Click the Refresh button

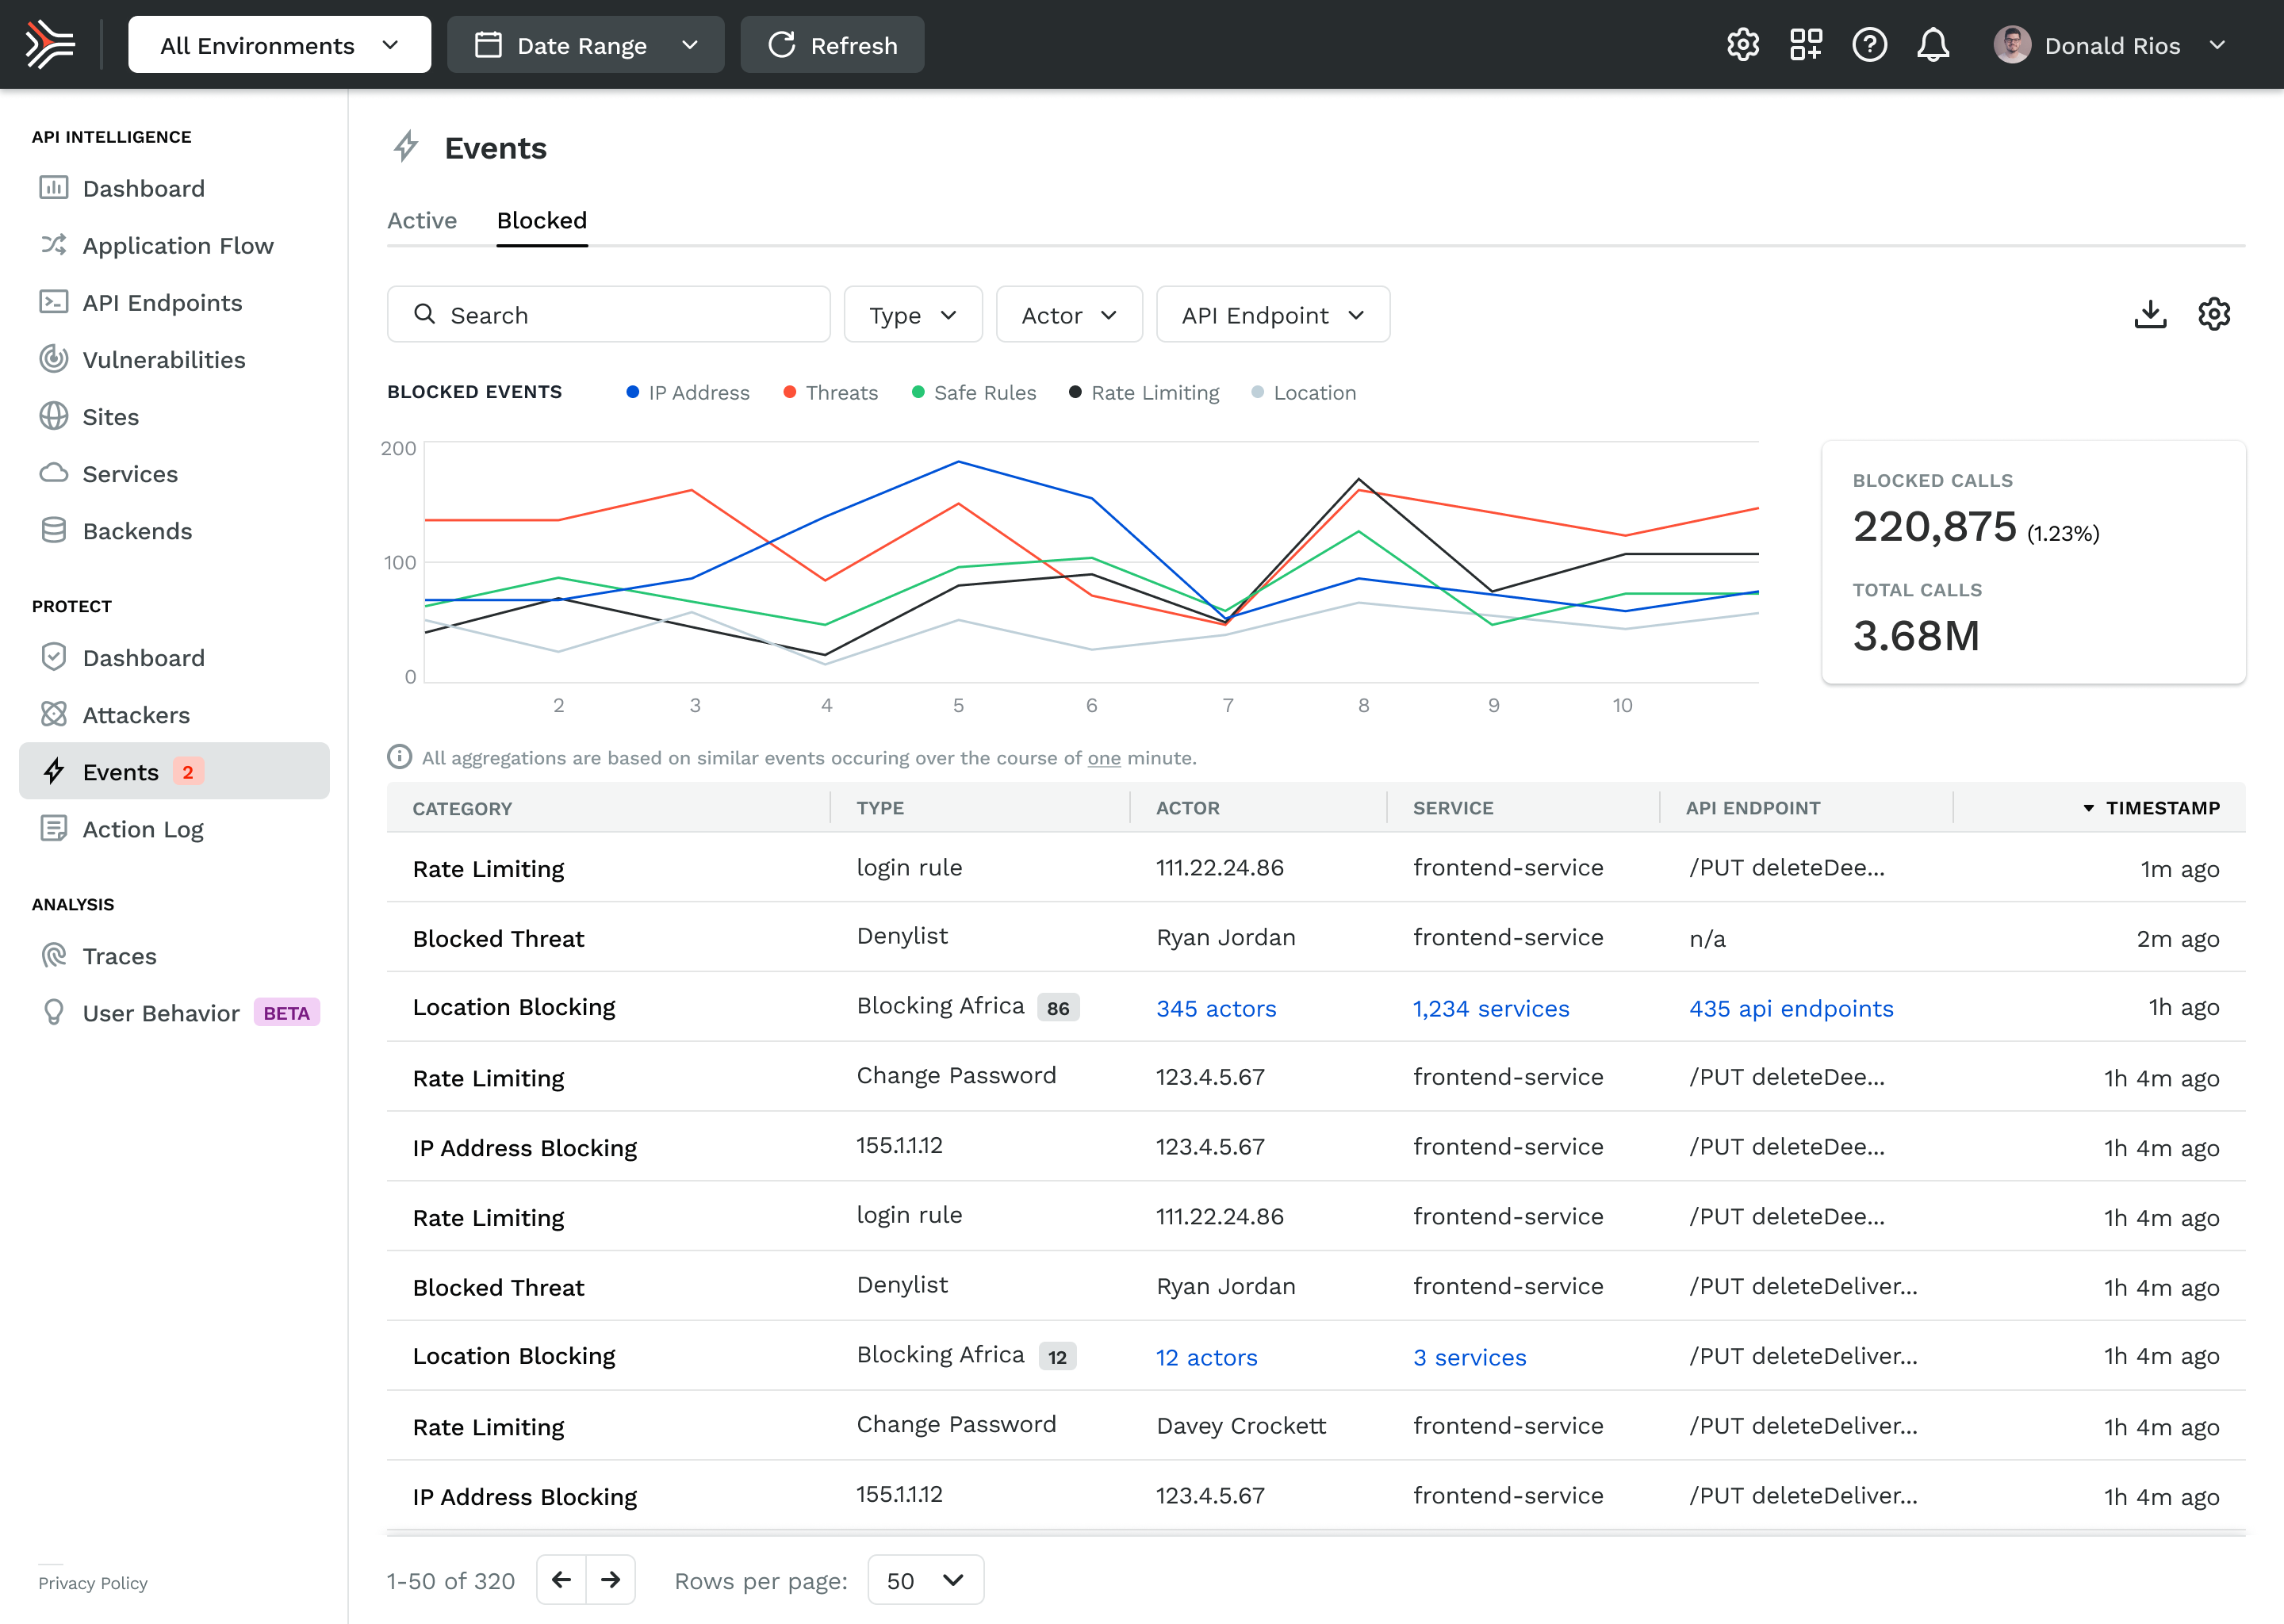pos(832,45)
